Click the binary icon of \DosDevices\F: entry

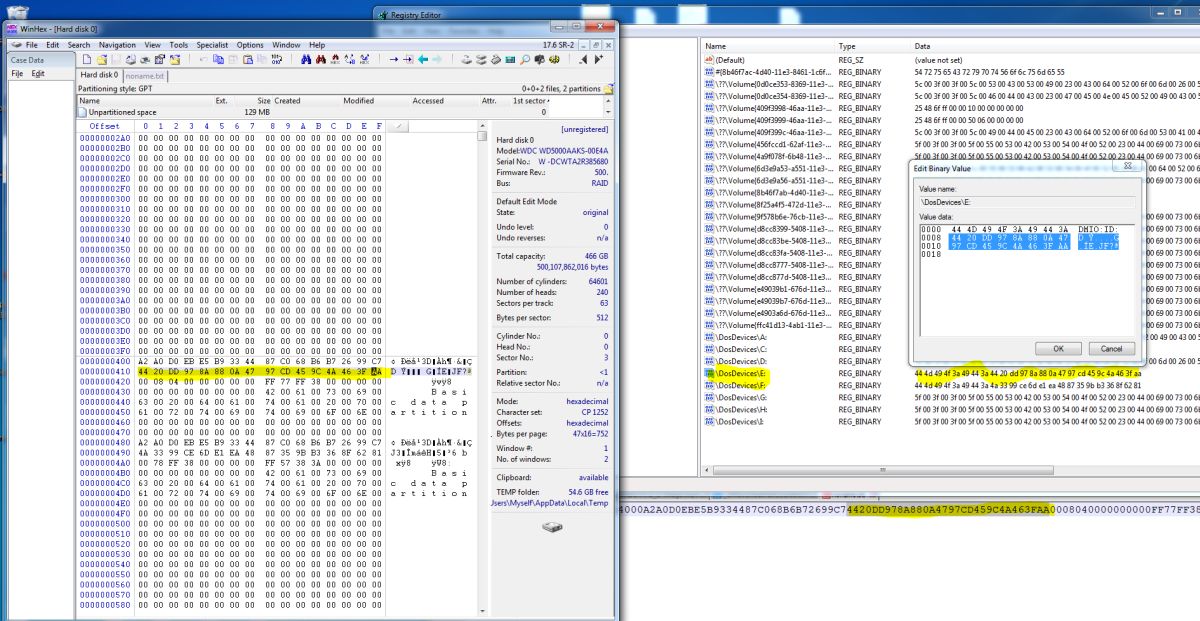(709, 385)
